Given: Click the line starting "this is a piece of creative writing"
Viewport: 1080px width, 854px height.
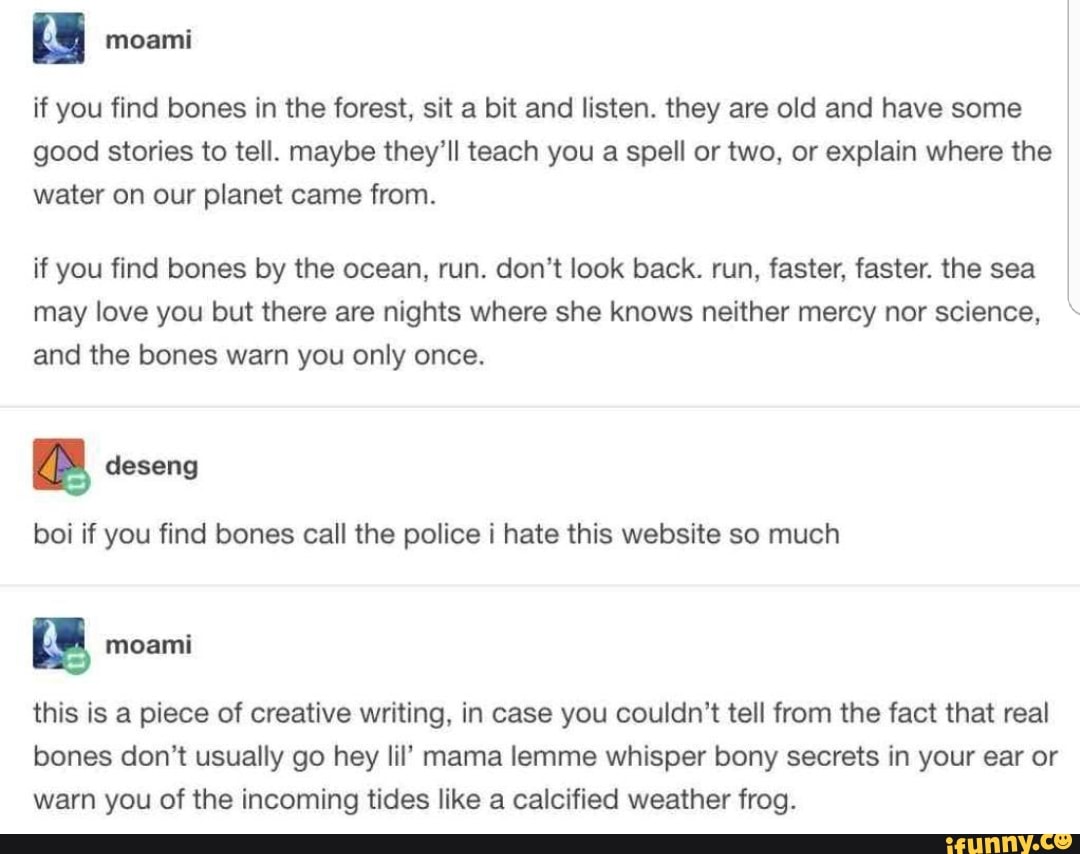Looking at the screenshot, I should [540, 713].
